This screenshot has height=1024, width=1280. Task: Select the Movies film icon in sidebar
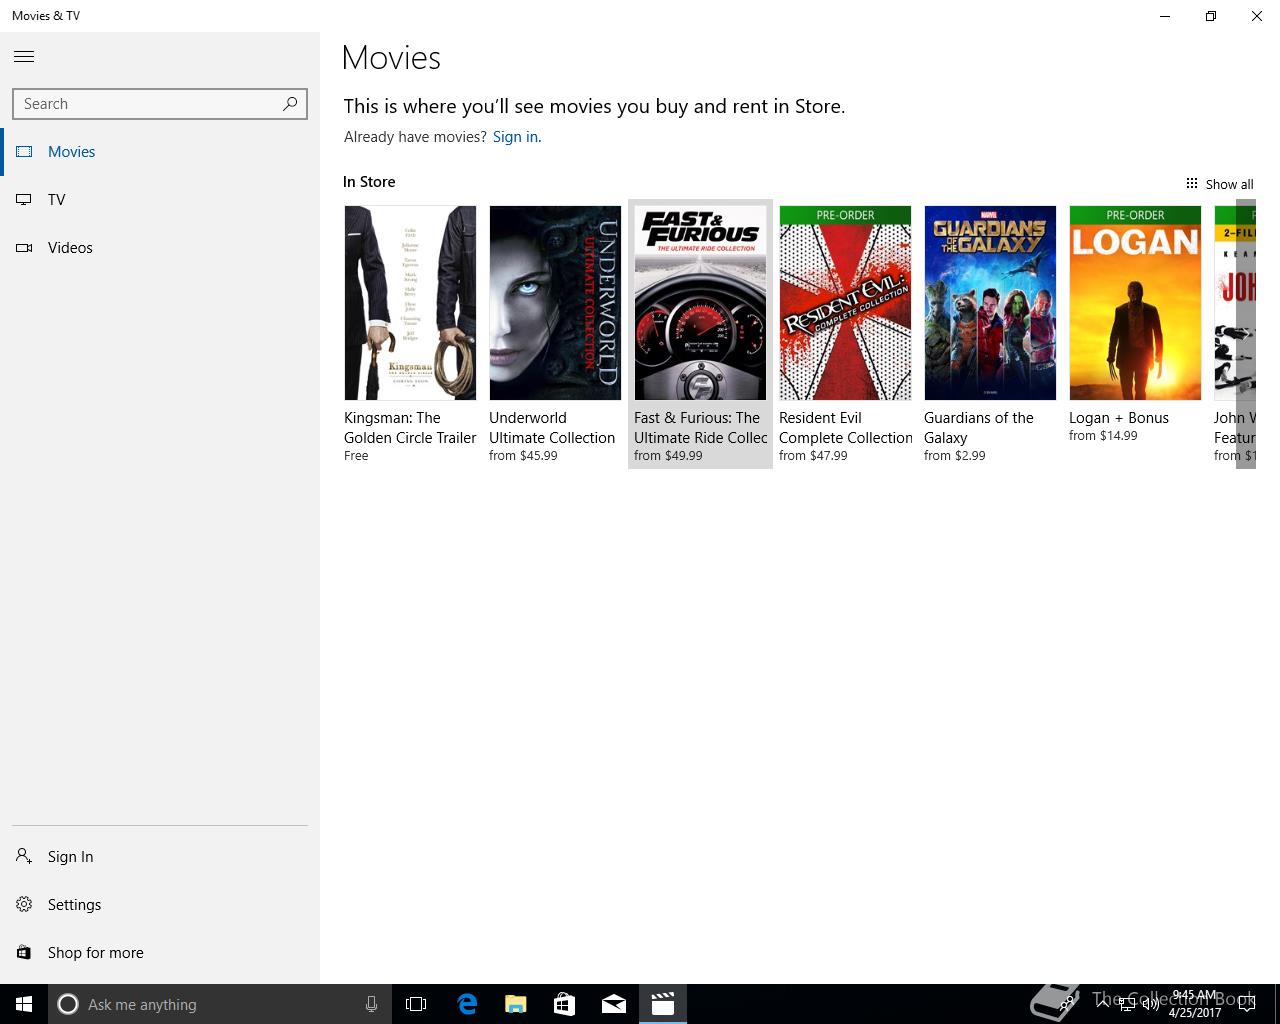pyautogui.click(x=24, y=152)
